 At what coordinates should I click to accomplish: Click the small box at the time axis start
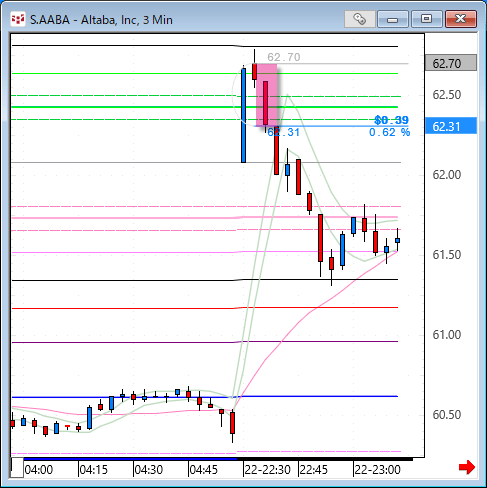click(x=17, y=468)
